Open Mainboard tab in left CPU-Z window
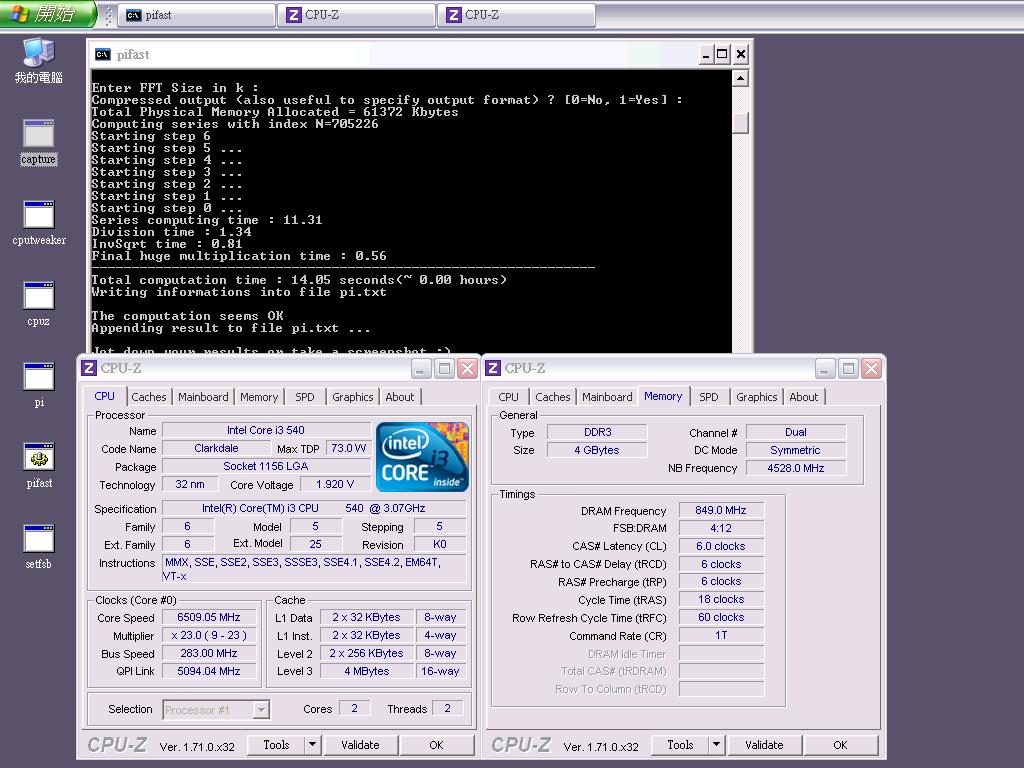 [x=203, y=397]
